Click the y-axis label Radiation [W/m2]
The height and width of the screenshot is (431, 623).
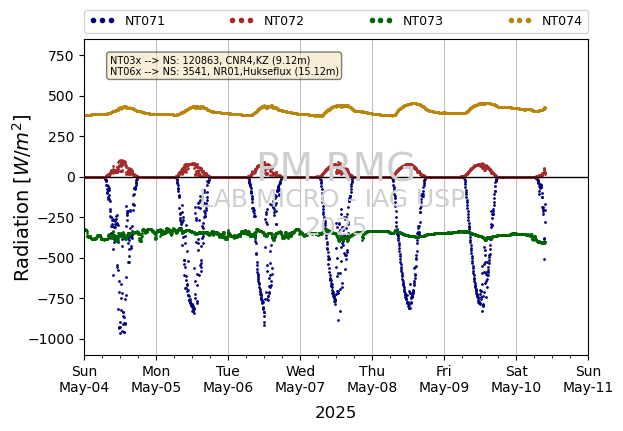coord(21,198)
